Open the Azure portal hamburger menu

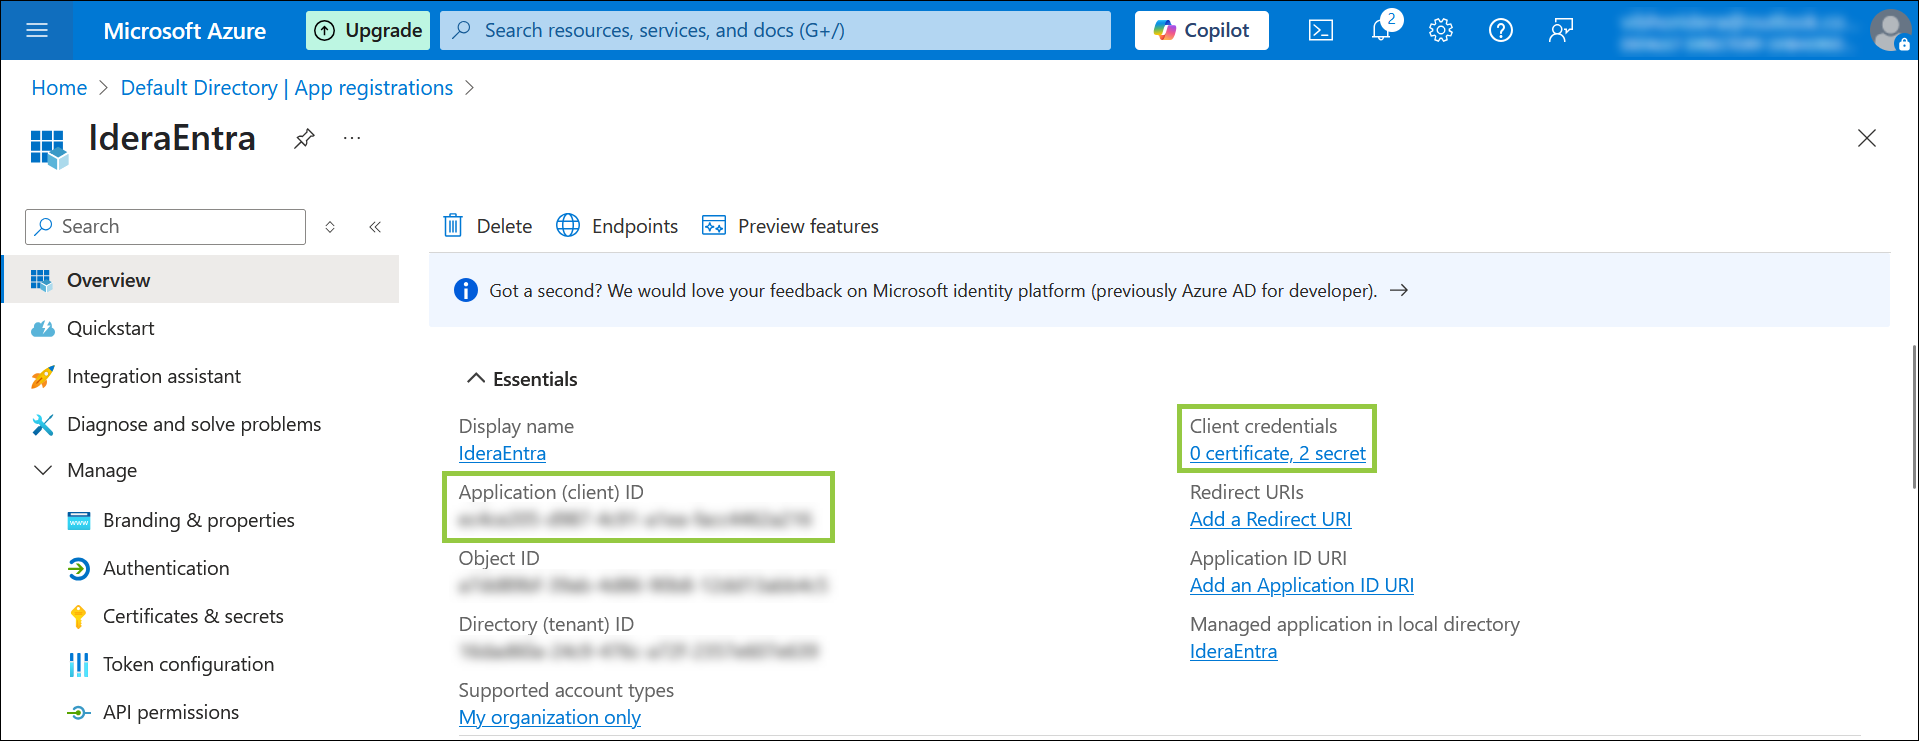click(37, 30)
